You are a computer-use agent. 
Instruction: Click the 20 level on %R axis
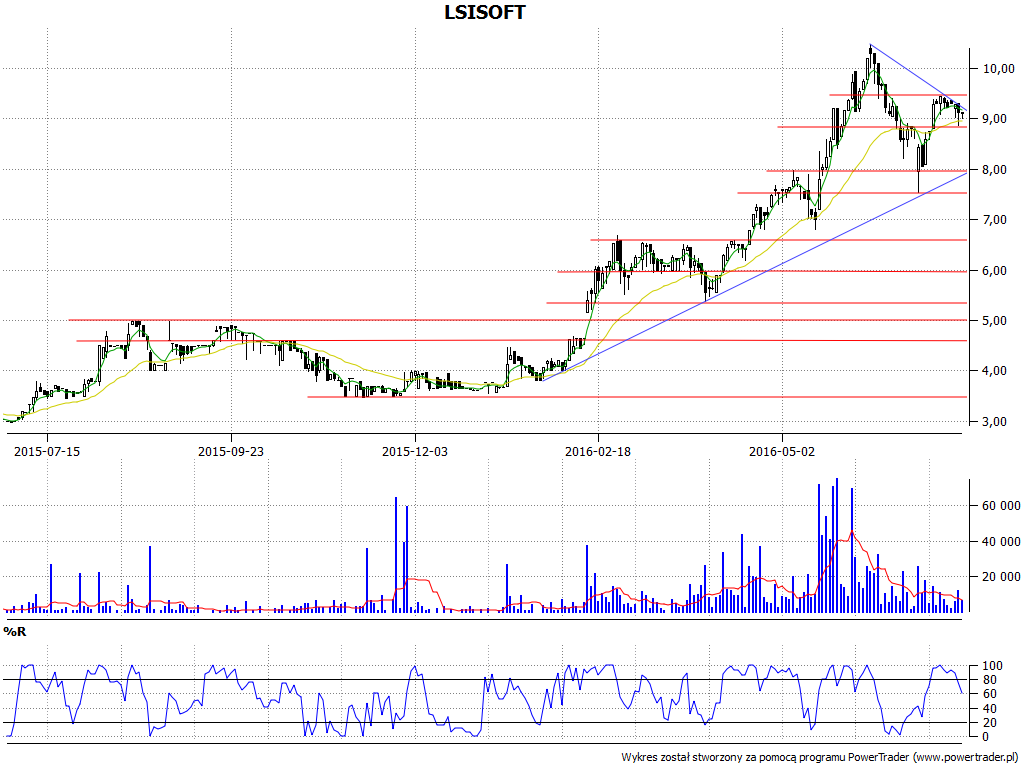pos(989,723)
